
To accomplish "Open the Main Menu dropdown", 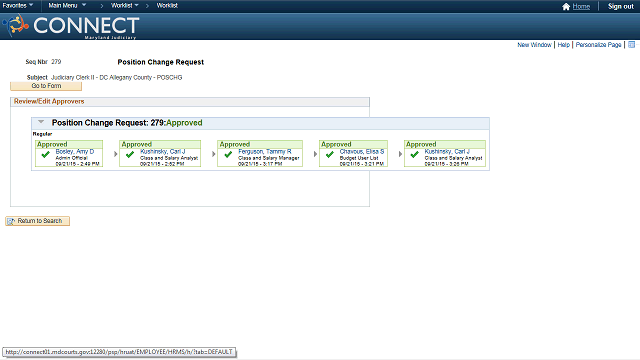I will point(67,6).
